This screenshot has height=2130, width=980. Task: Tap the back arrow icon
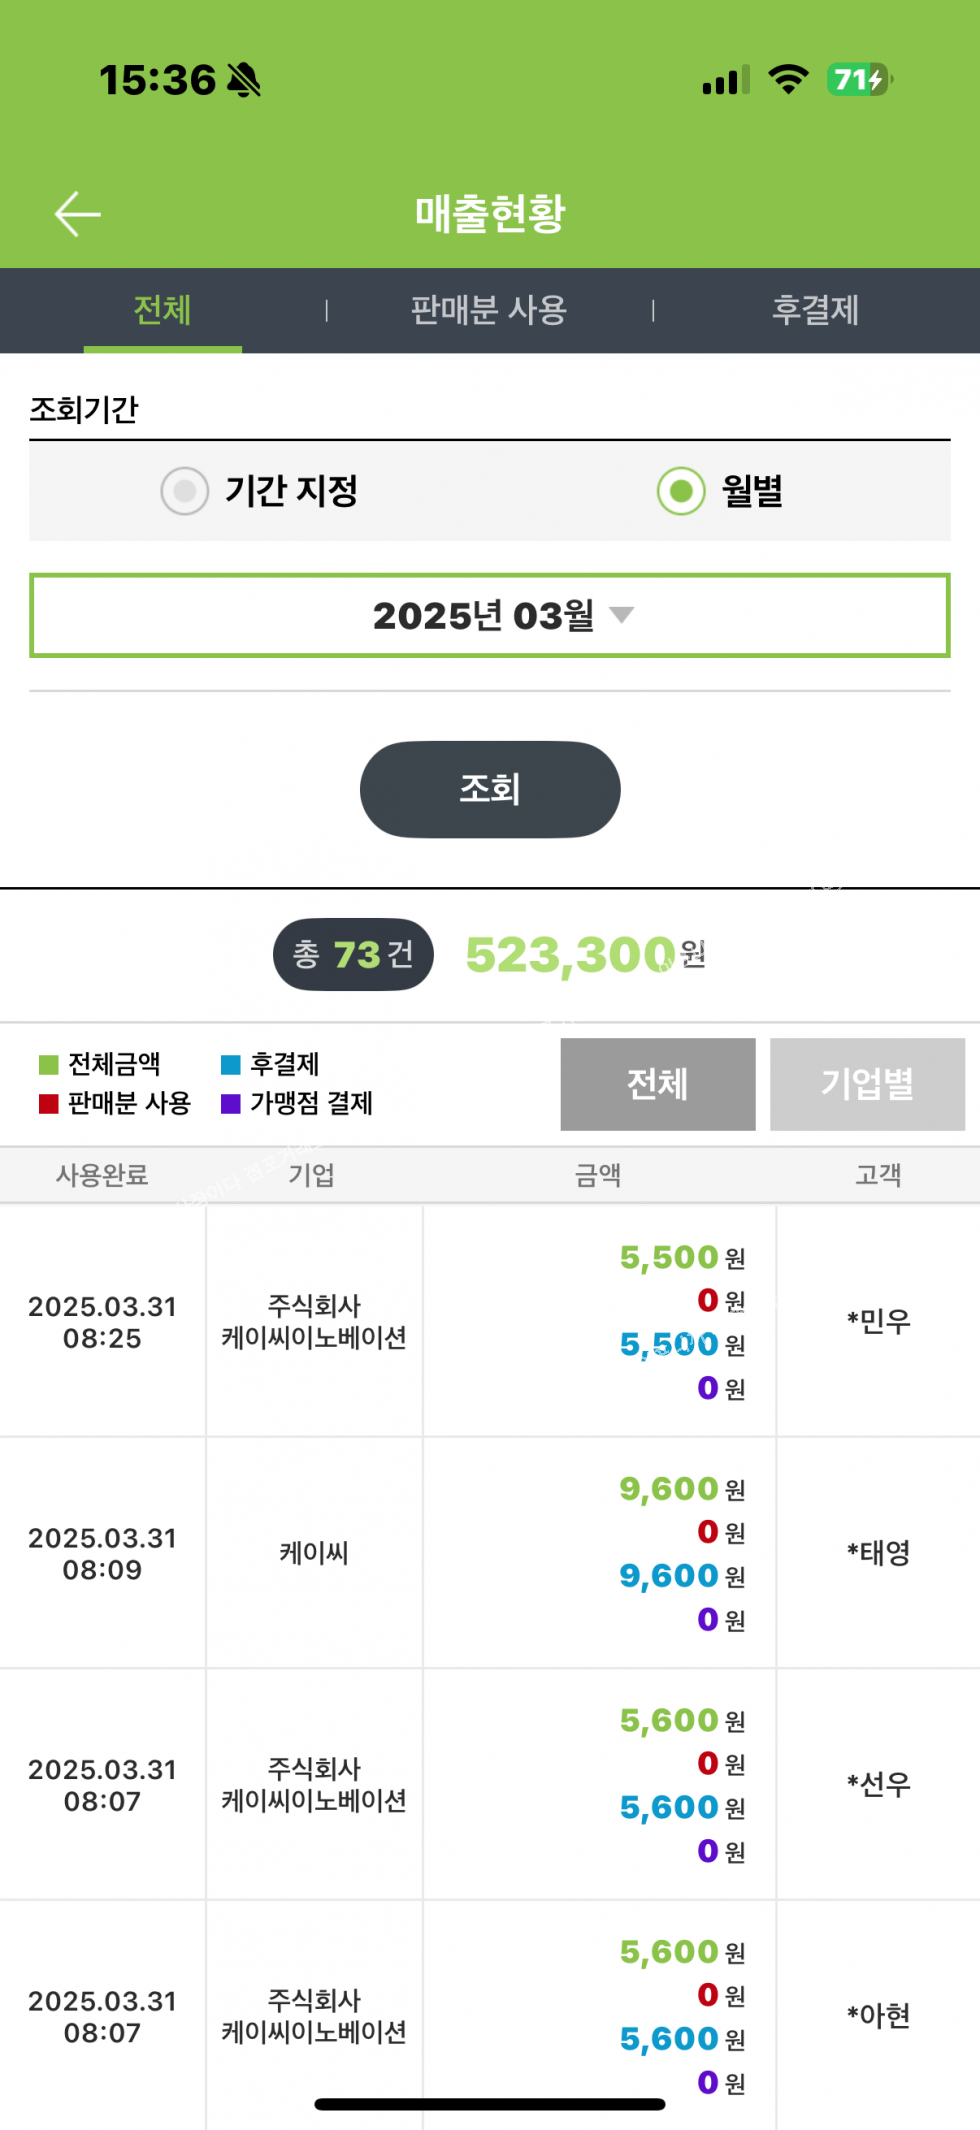(x=77, y=214)
